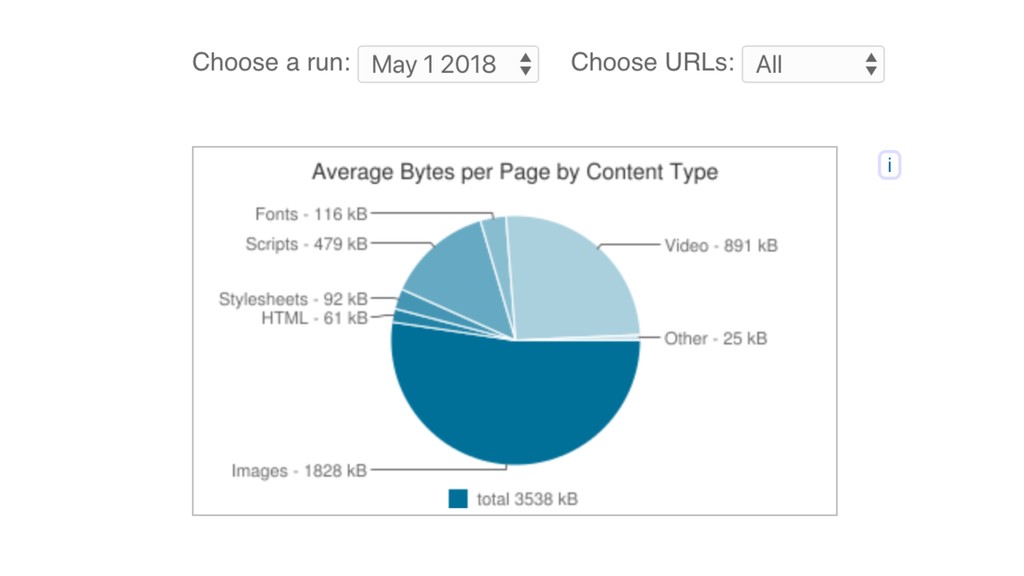Screen dimensions: 1024x576
Task: Click the 'Scripts - 479 kB' label
Action: (x=306, y=244)
